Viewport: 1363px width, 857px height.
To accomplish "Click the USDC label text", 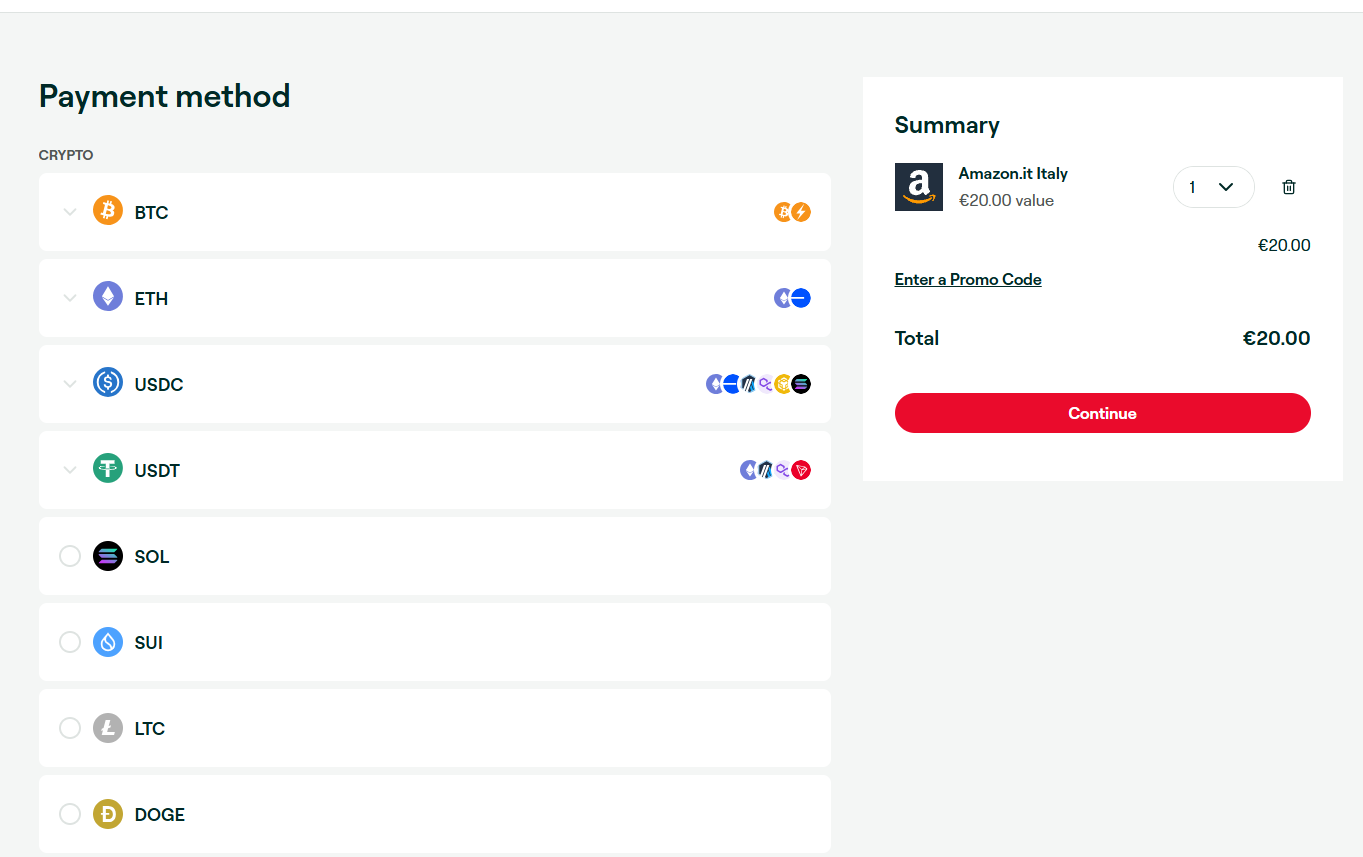I will click(159, 384).
